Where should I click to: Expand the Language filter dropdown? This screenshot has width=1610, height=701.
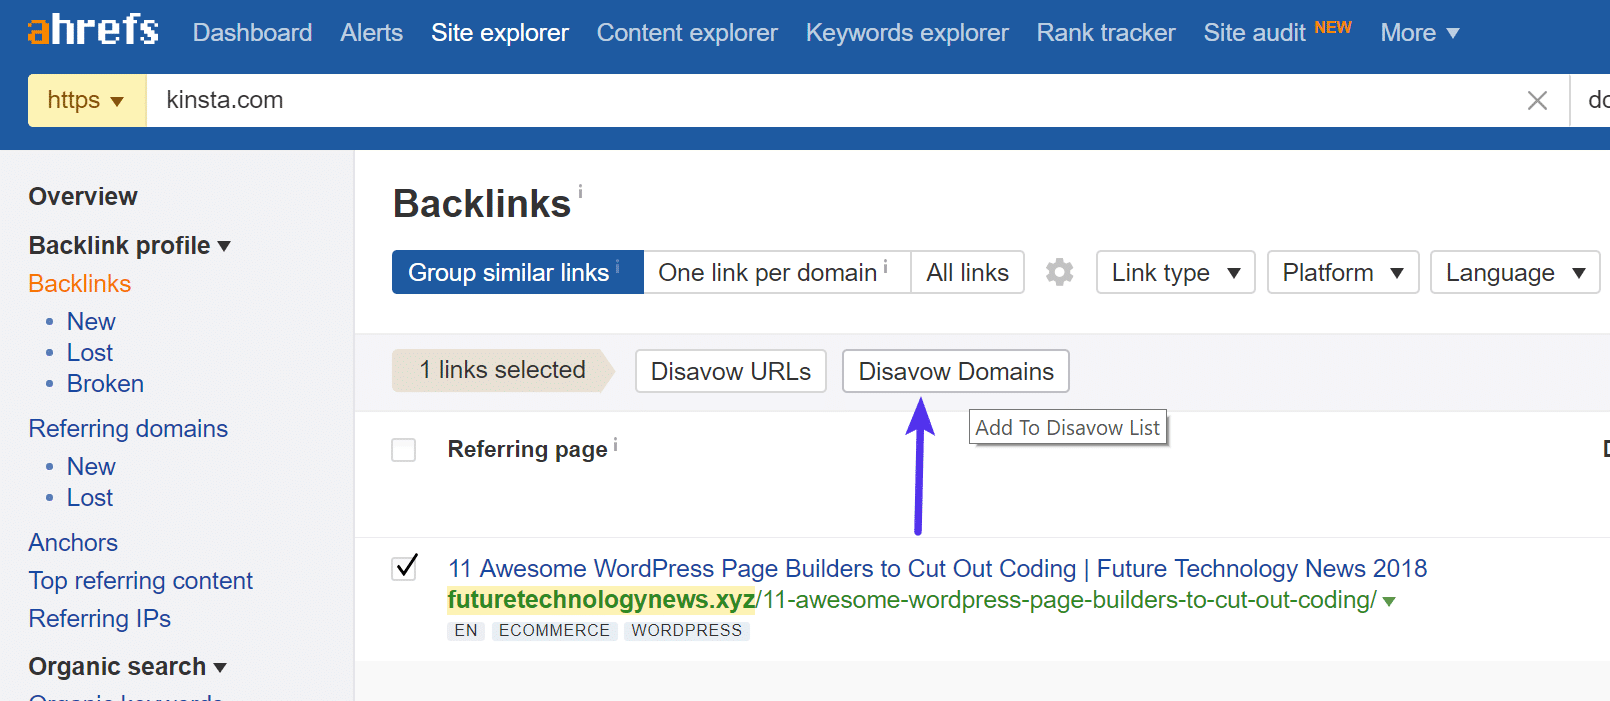click(1514, 272)
